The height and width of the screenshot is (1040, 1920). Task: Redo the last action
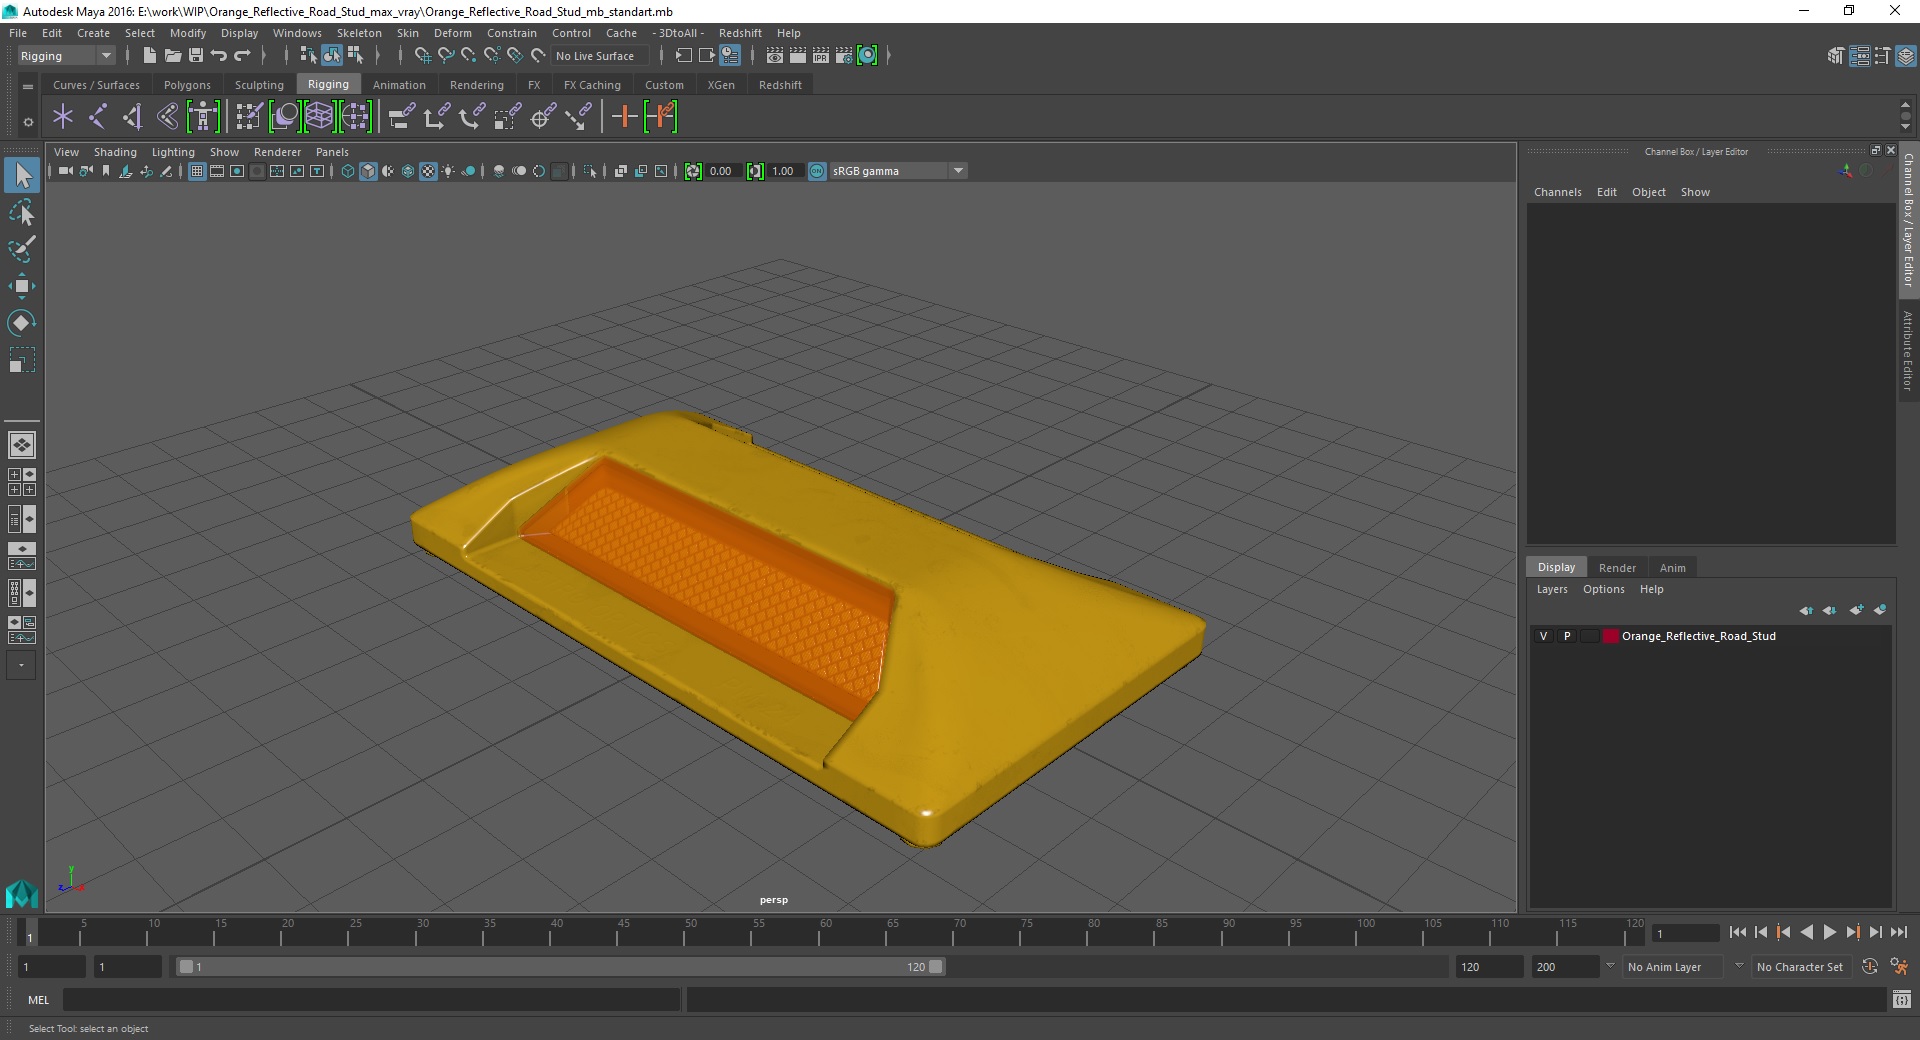click(x=242, y=56)
